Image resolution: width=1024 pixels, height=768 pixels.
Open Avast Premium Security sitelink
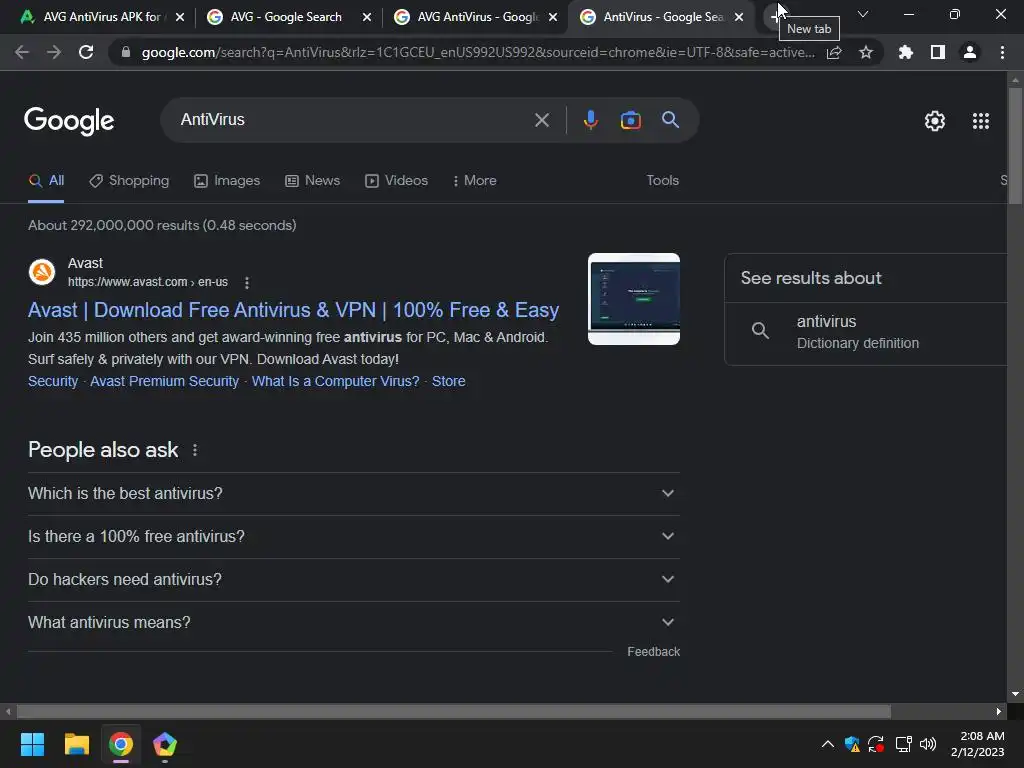click(165, 381)
